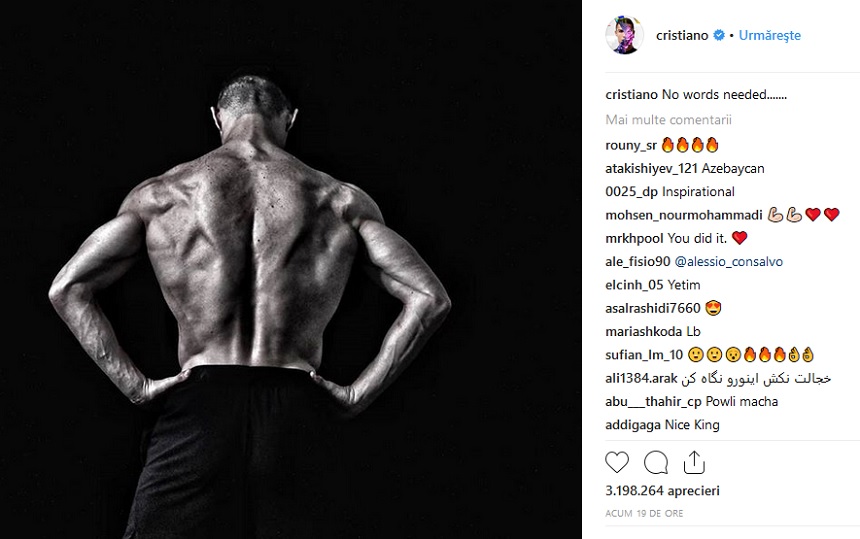Click the cristiano name in the caption

coord(631,94)
